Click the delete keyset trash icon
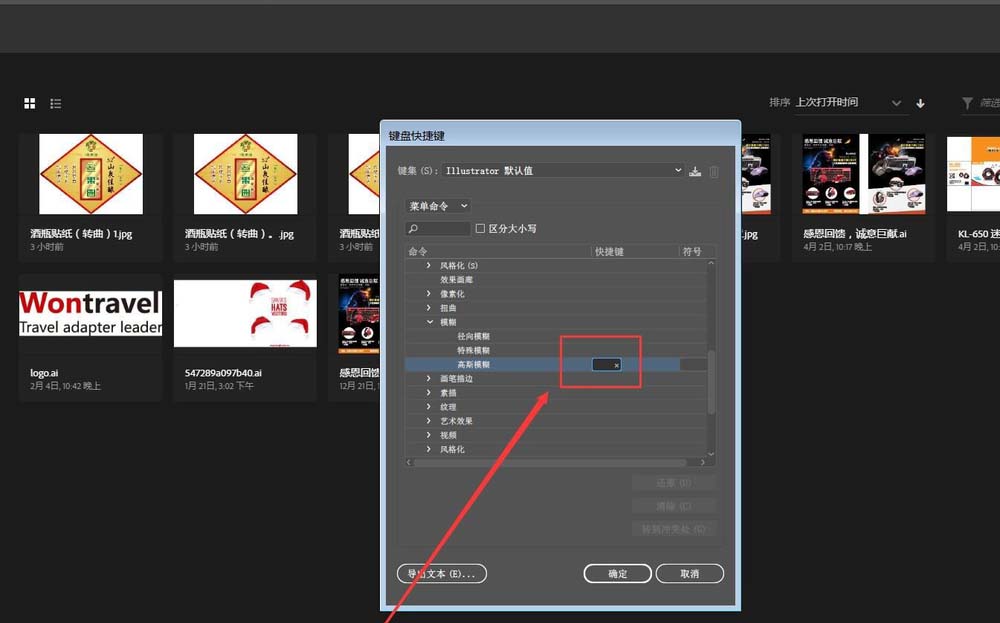 [x=714, y=171]
